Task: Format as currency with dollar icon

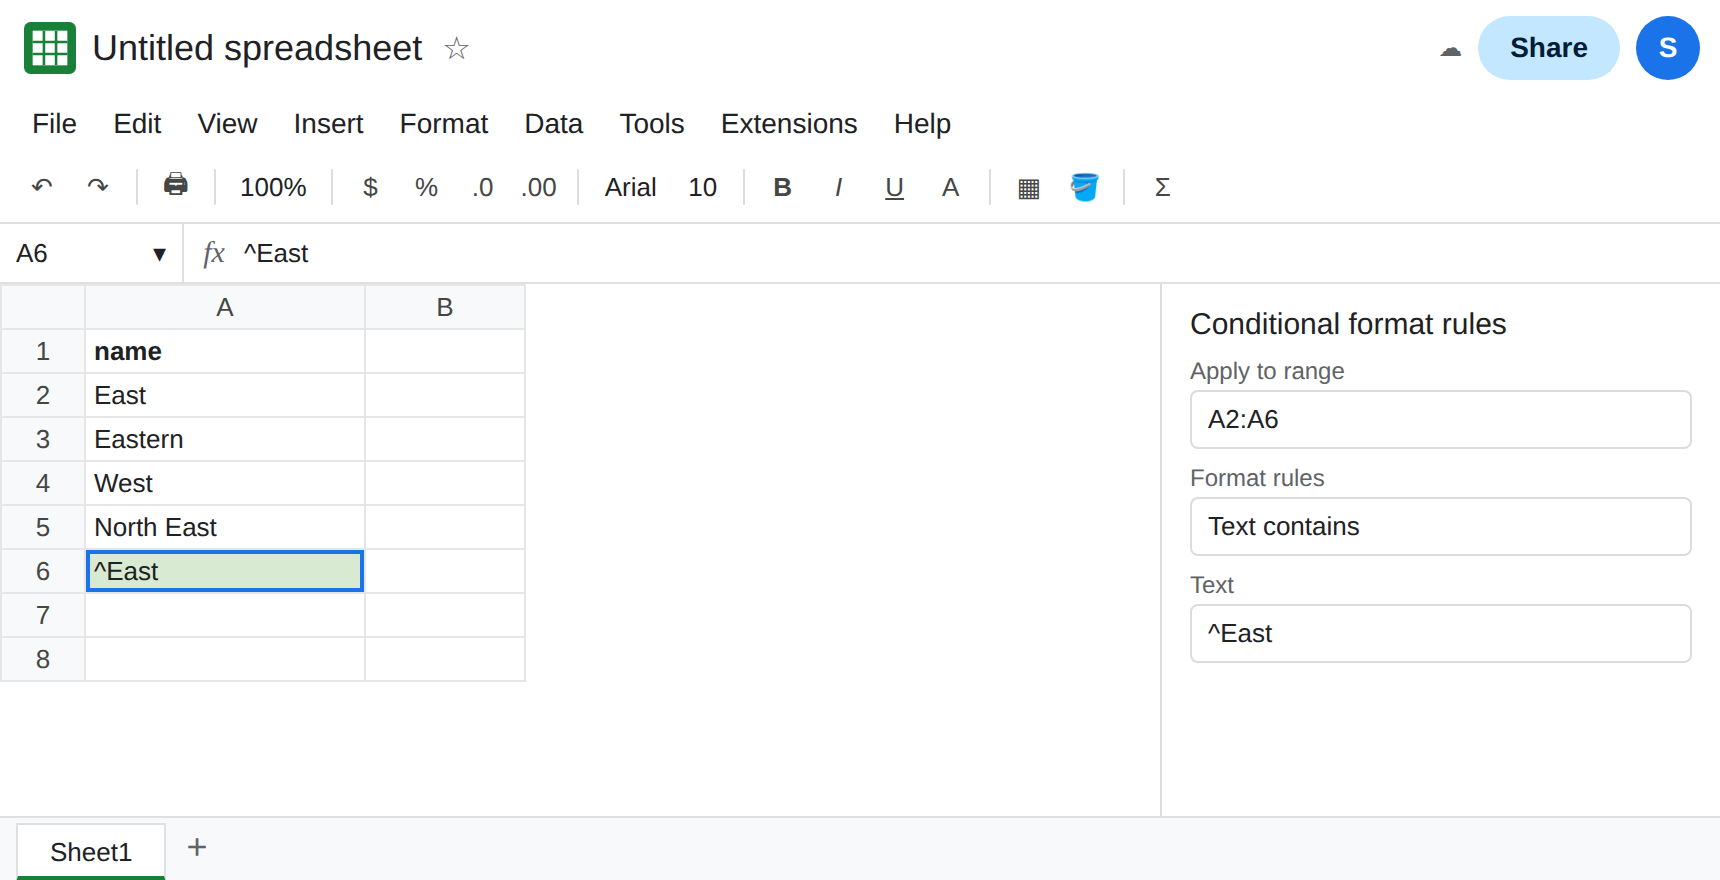Action: coord(370,187)
